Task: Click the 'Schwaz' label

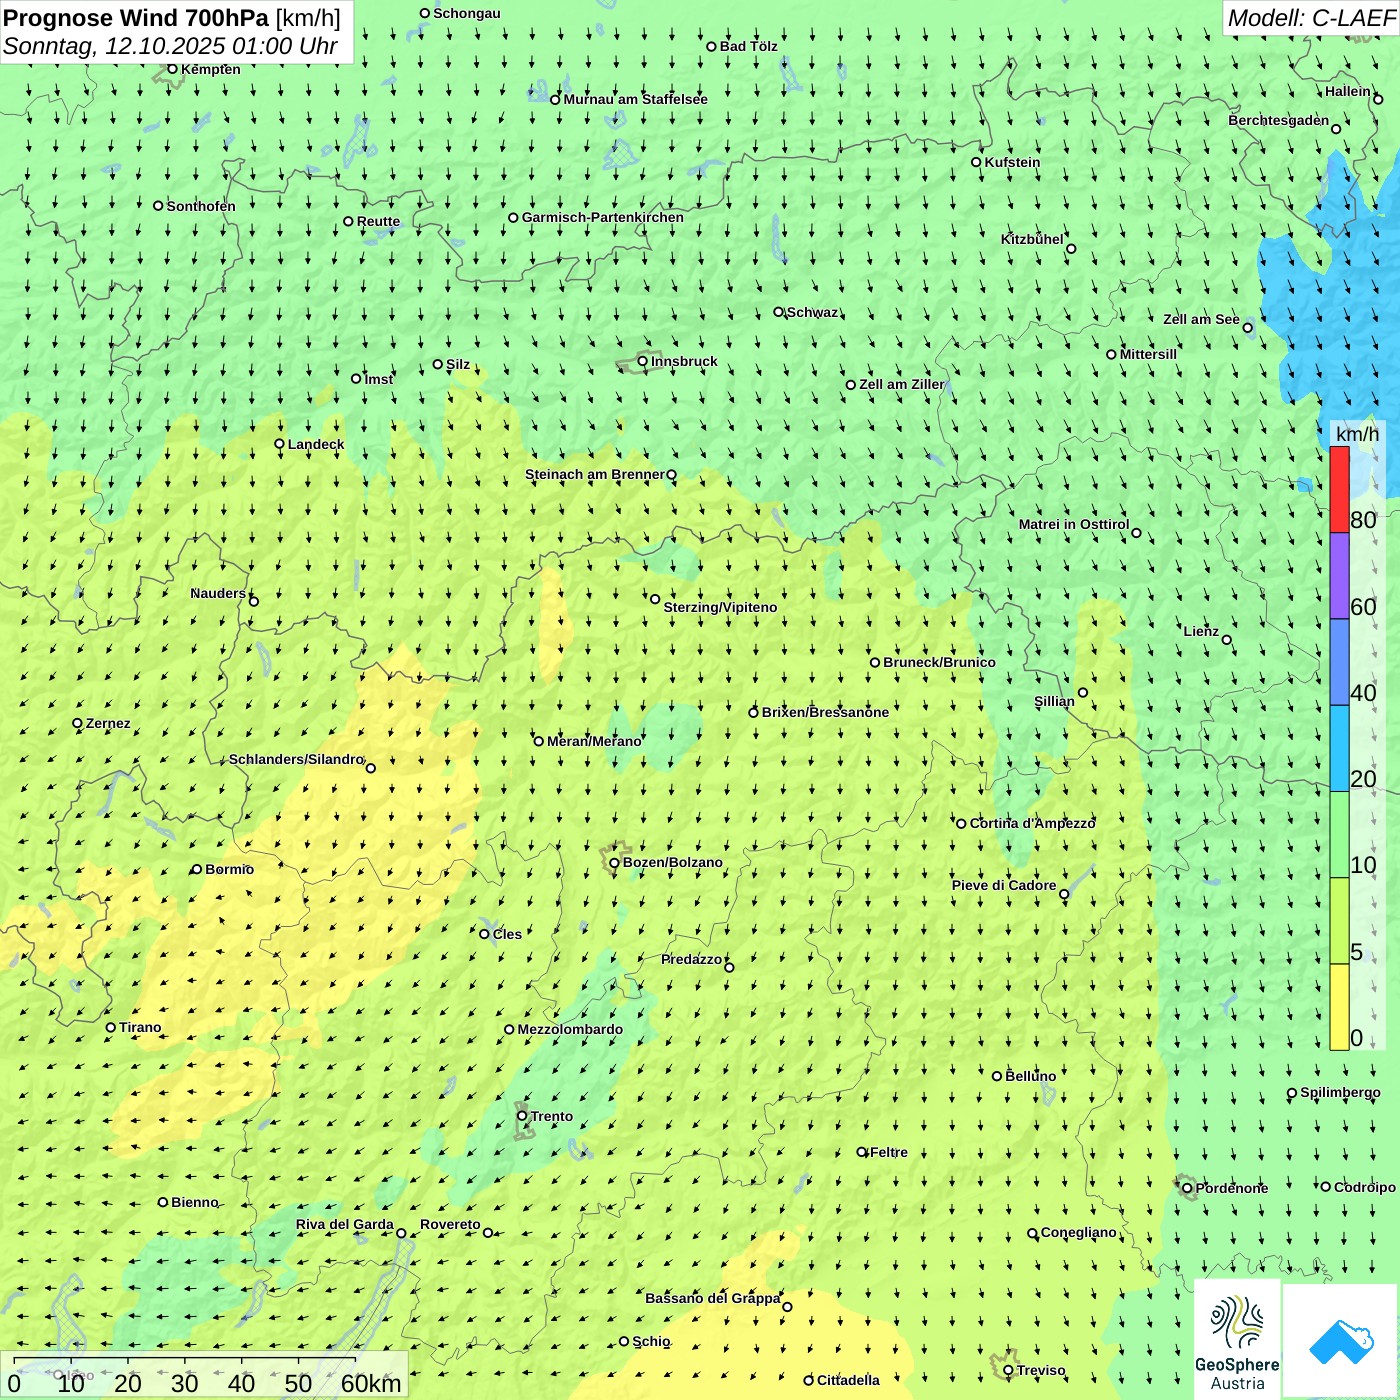Action: click(812, 312)
